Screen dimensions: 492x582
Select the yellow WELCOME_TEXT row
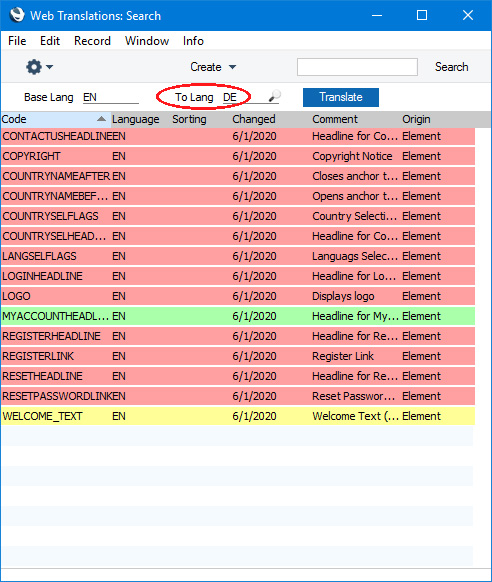(x=238, y=416)
